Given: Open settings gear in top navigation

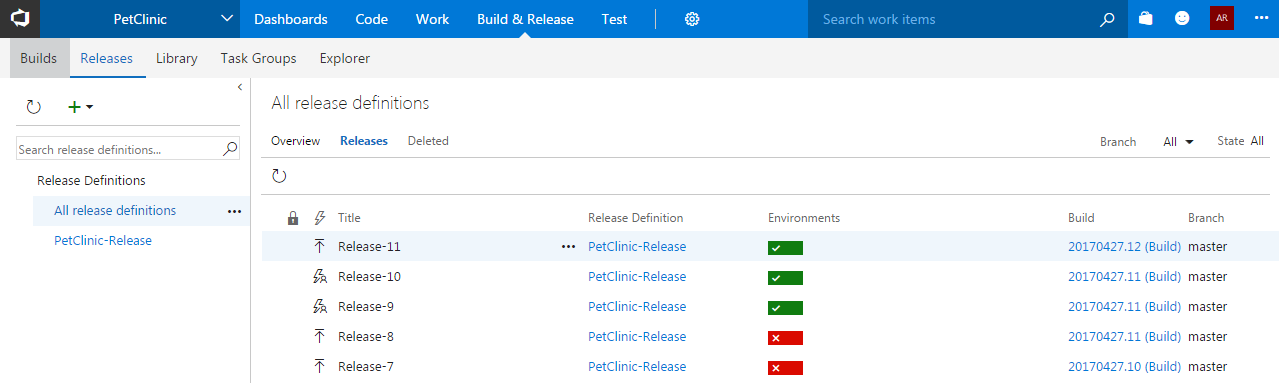Looking at the screenshot, I should tap(691, 19).
